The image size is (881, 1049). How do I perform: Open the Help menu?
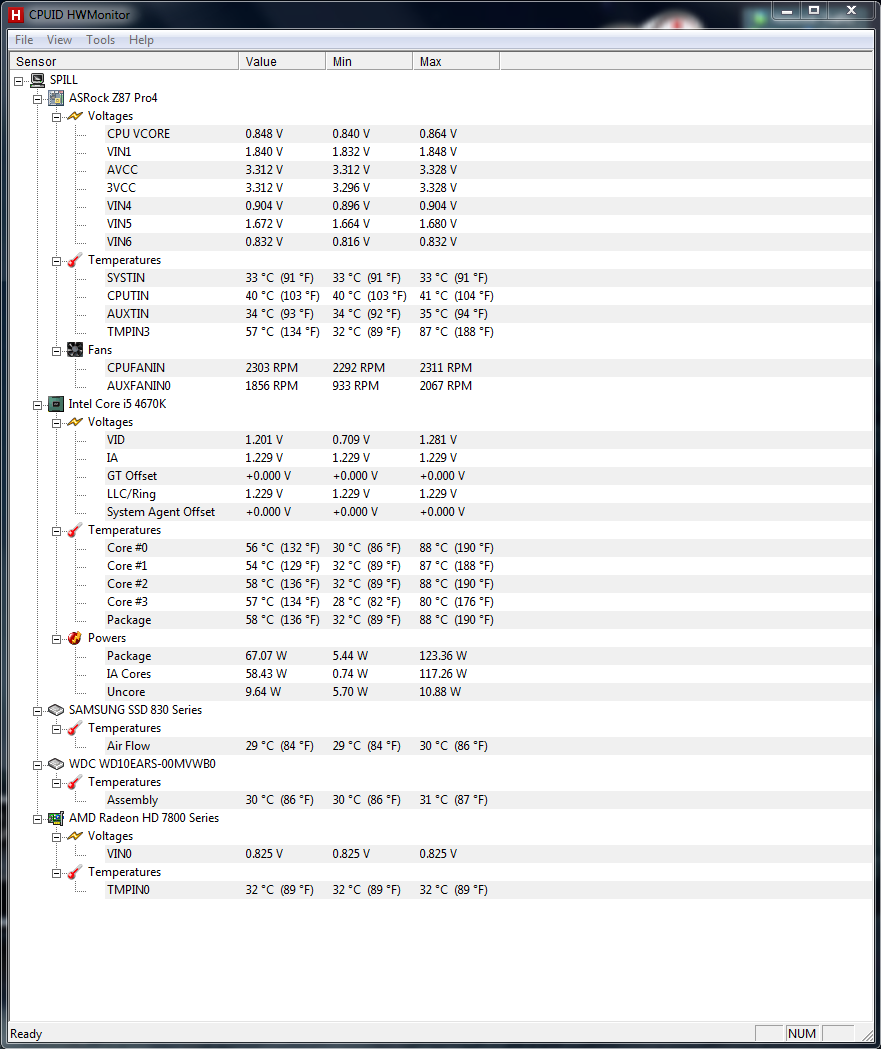pyautogui.click(x=141, y=40)
